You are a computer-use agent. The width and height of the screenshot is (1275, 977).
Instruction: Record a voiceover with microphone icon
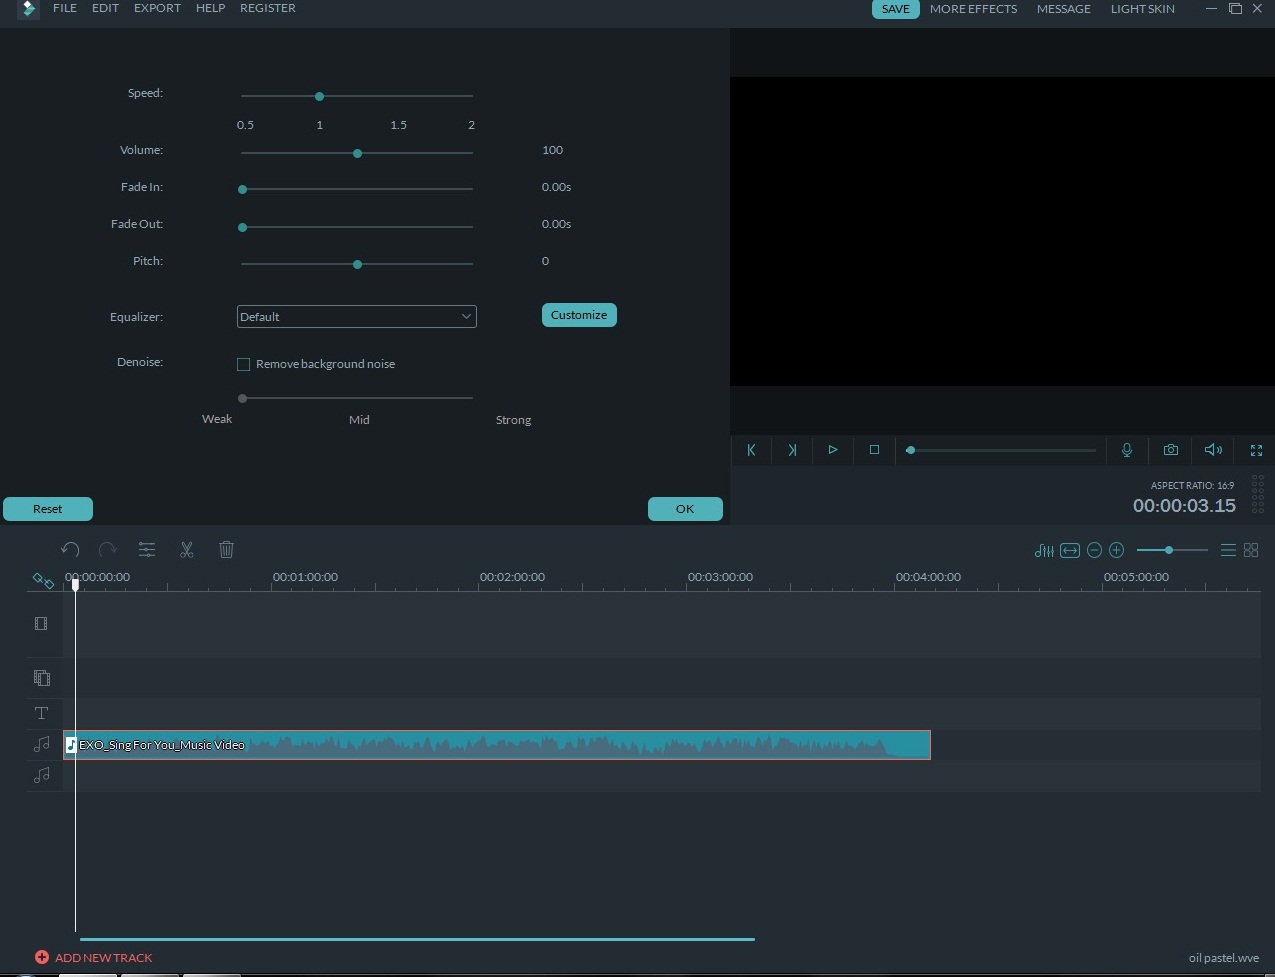[x=1127, y=450]
